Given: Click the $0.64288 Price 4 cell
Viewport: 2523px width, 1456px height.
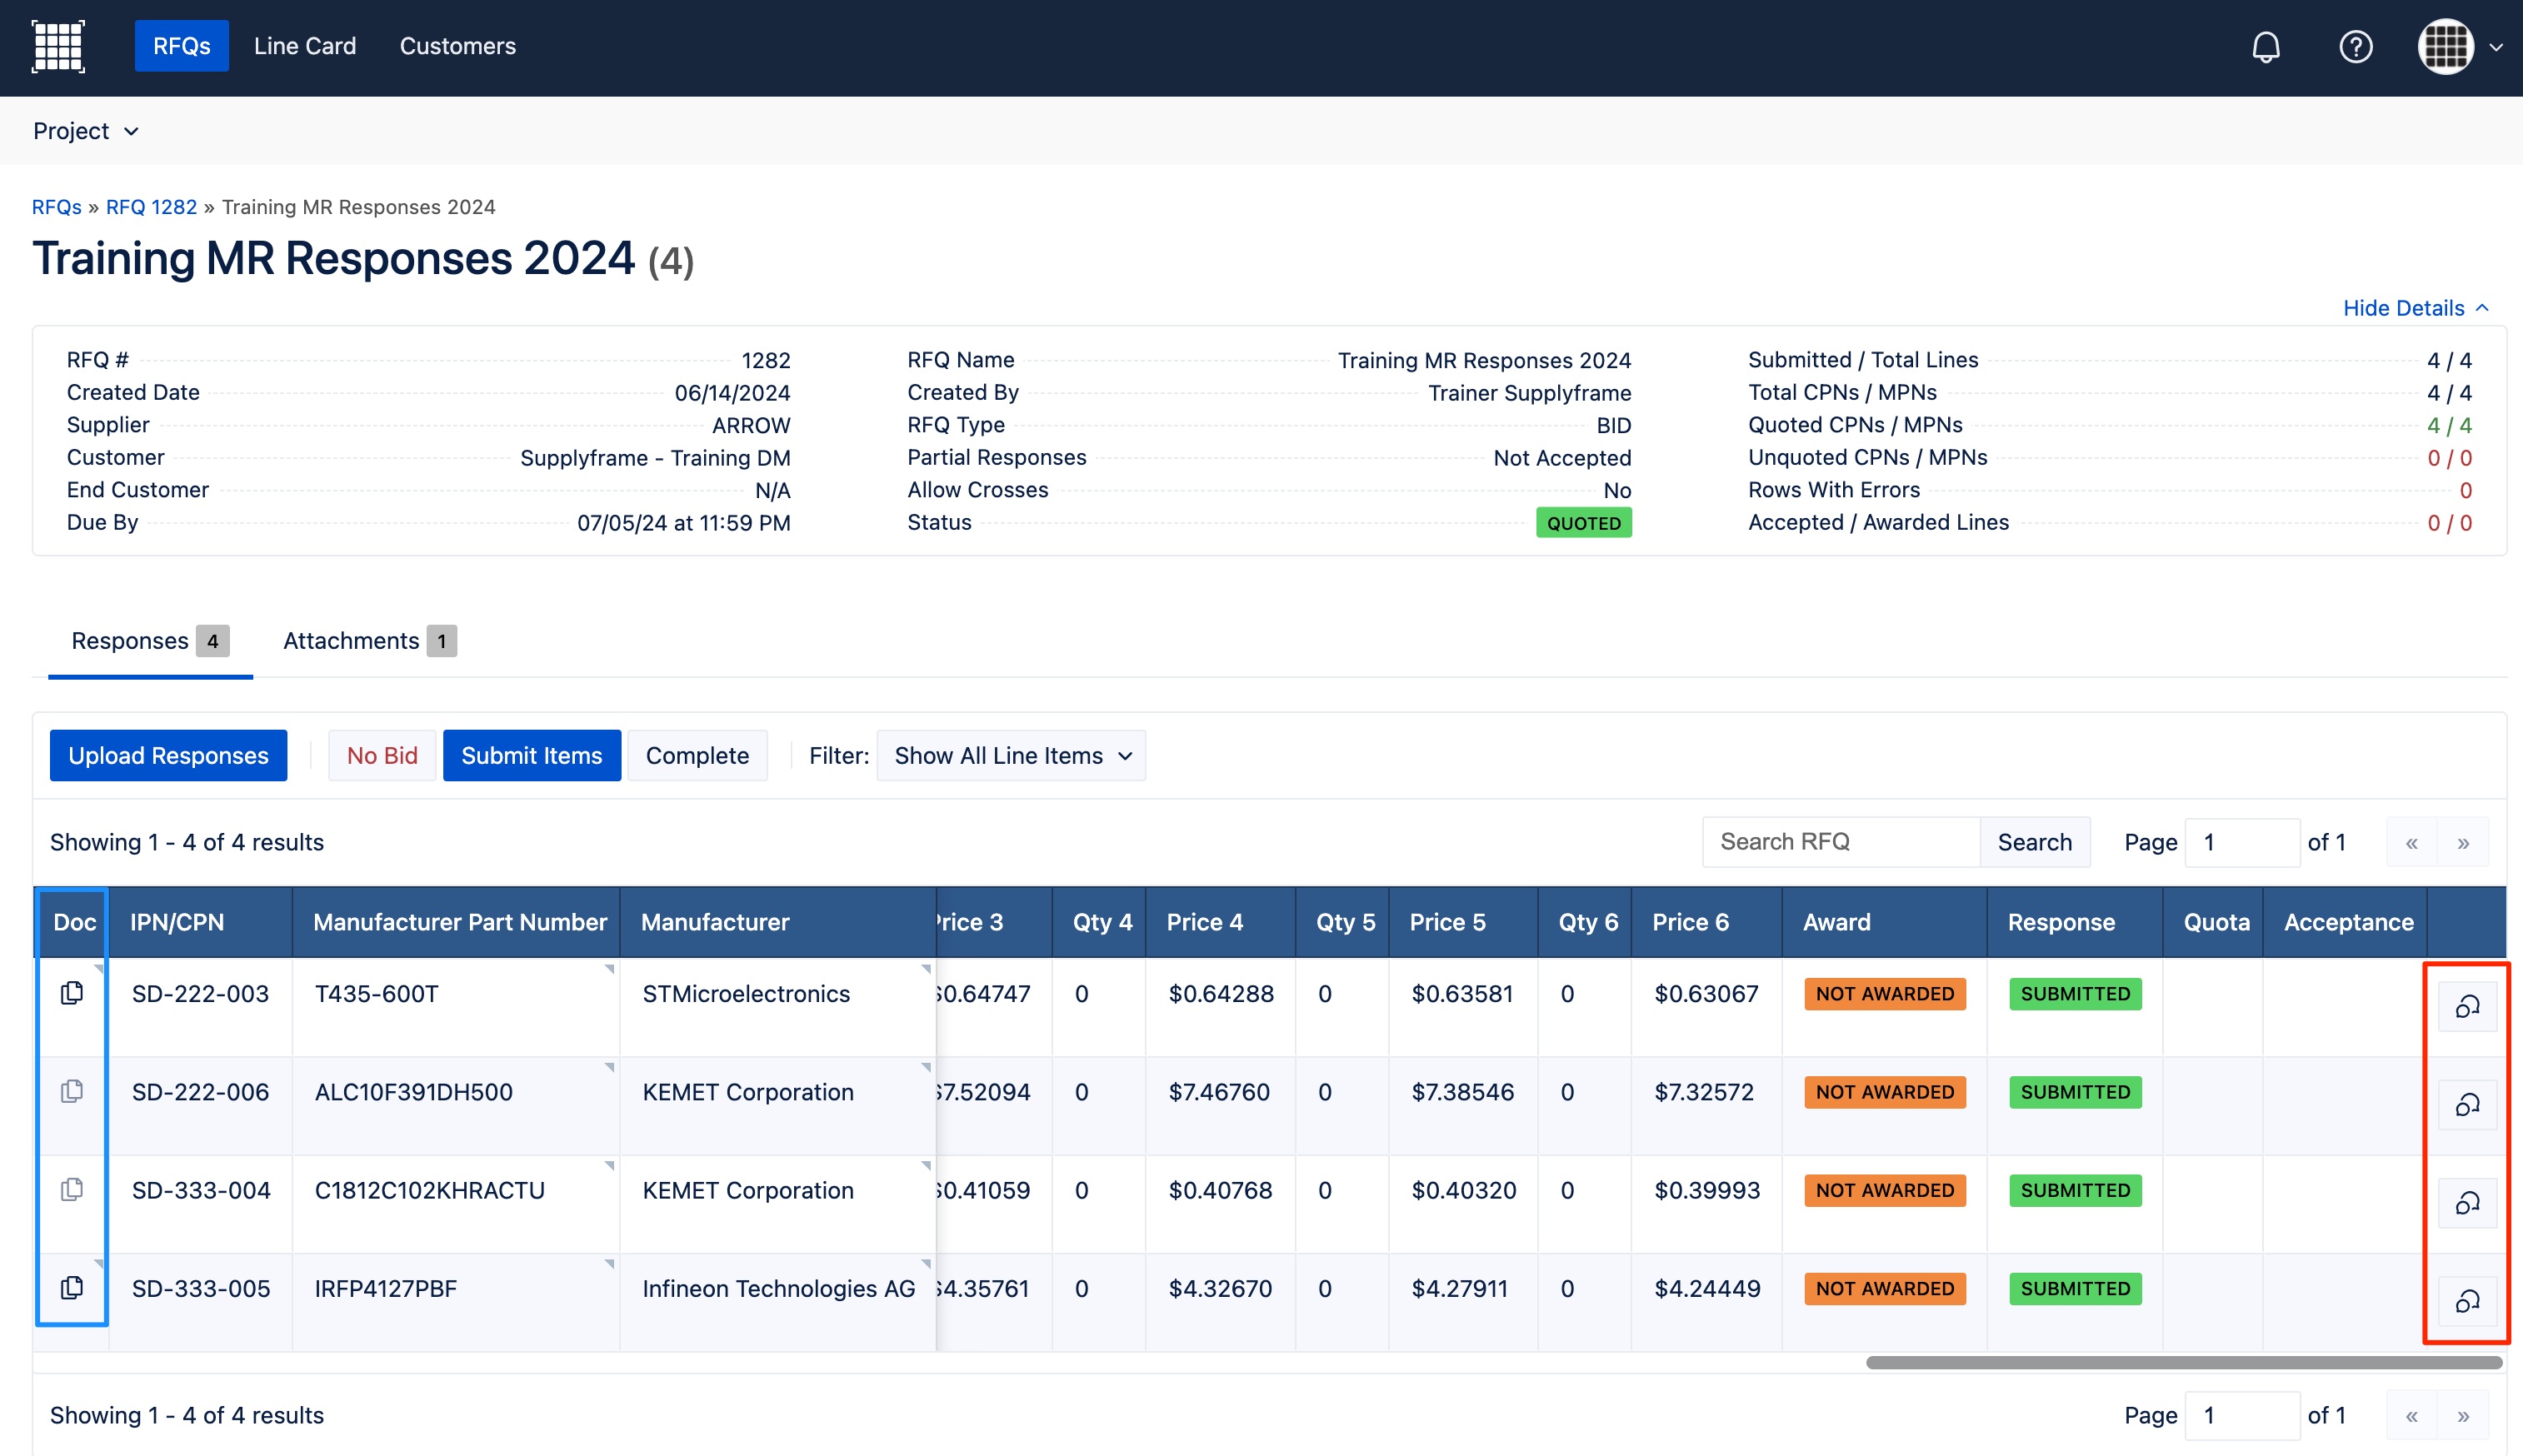Looking at the screenshot, I should coord(1220,1007).
